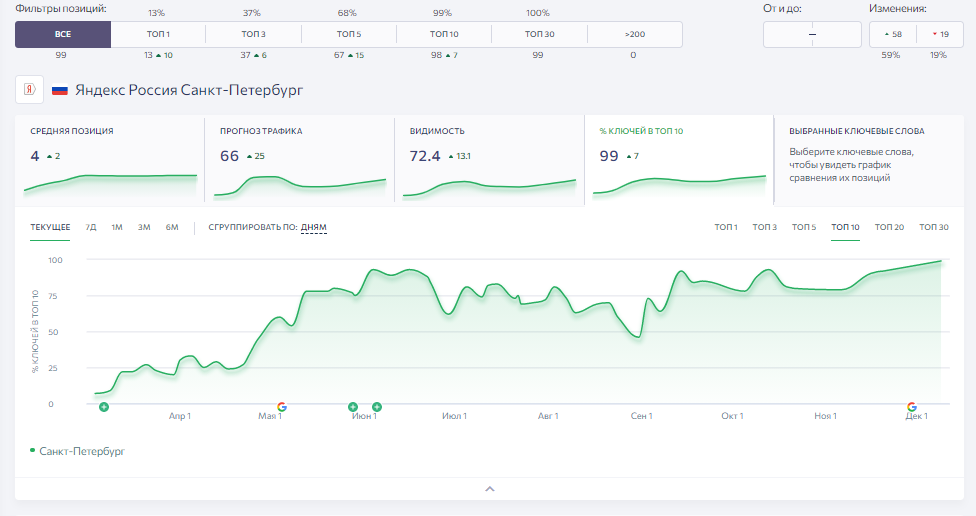Open the group by ДНЯМ dropdown

[314, 227]
